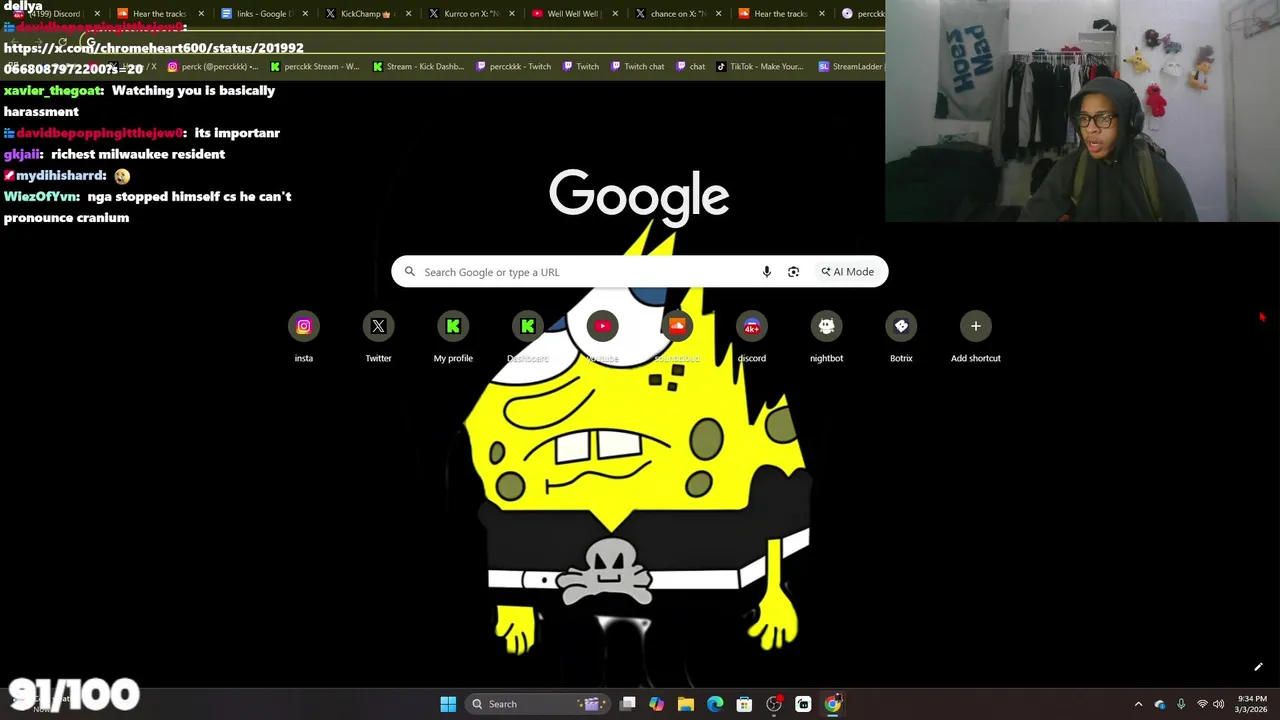This screenshot has height=720, width=1280.
Task: Open Task View on the taskbar
Action: [628, 704]
